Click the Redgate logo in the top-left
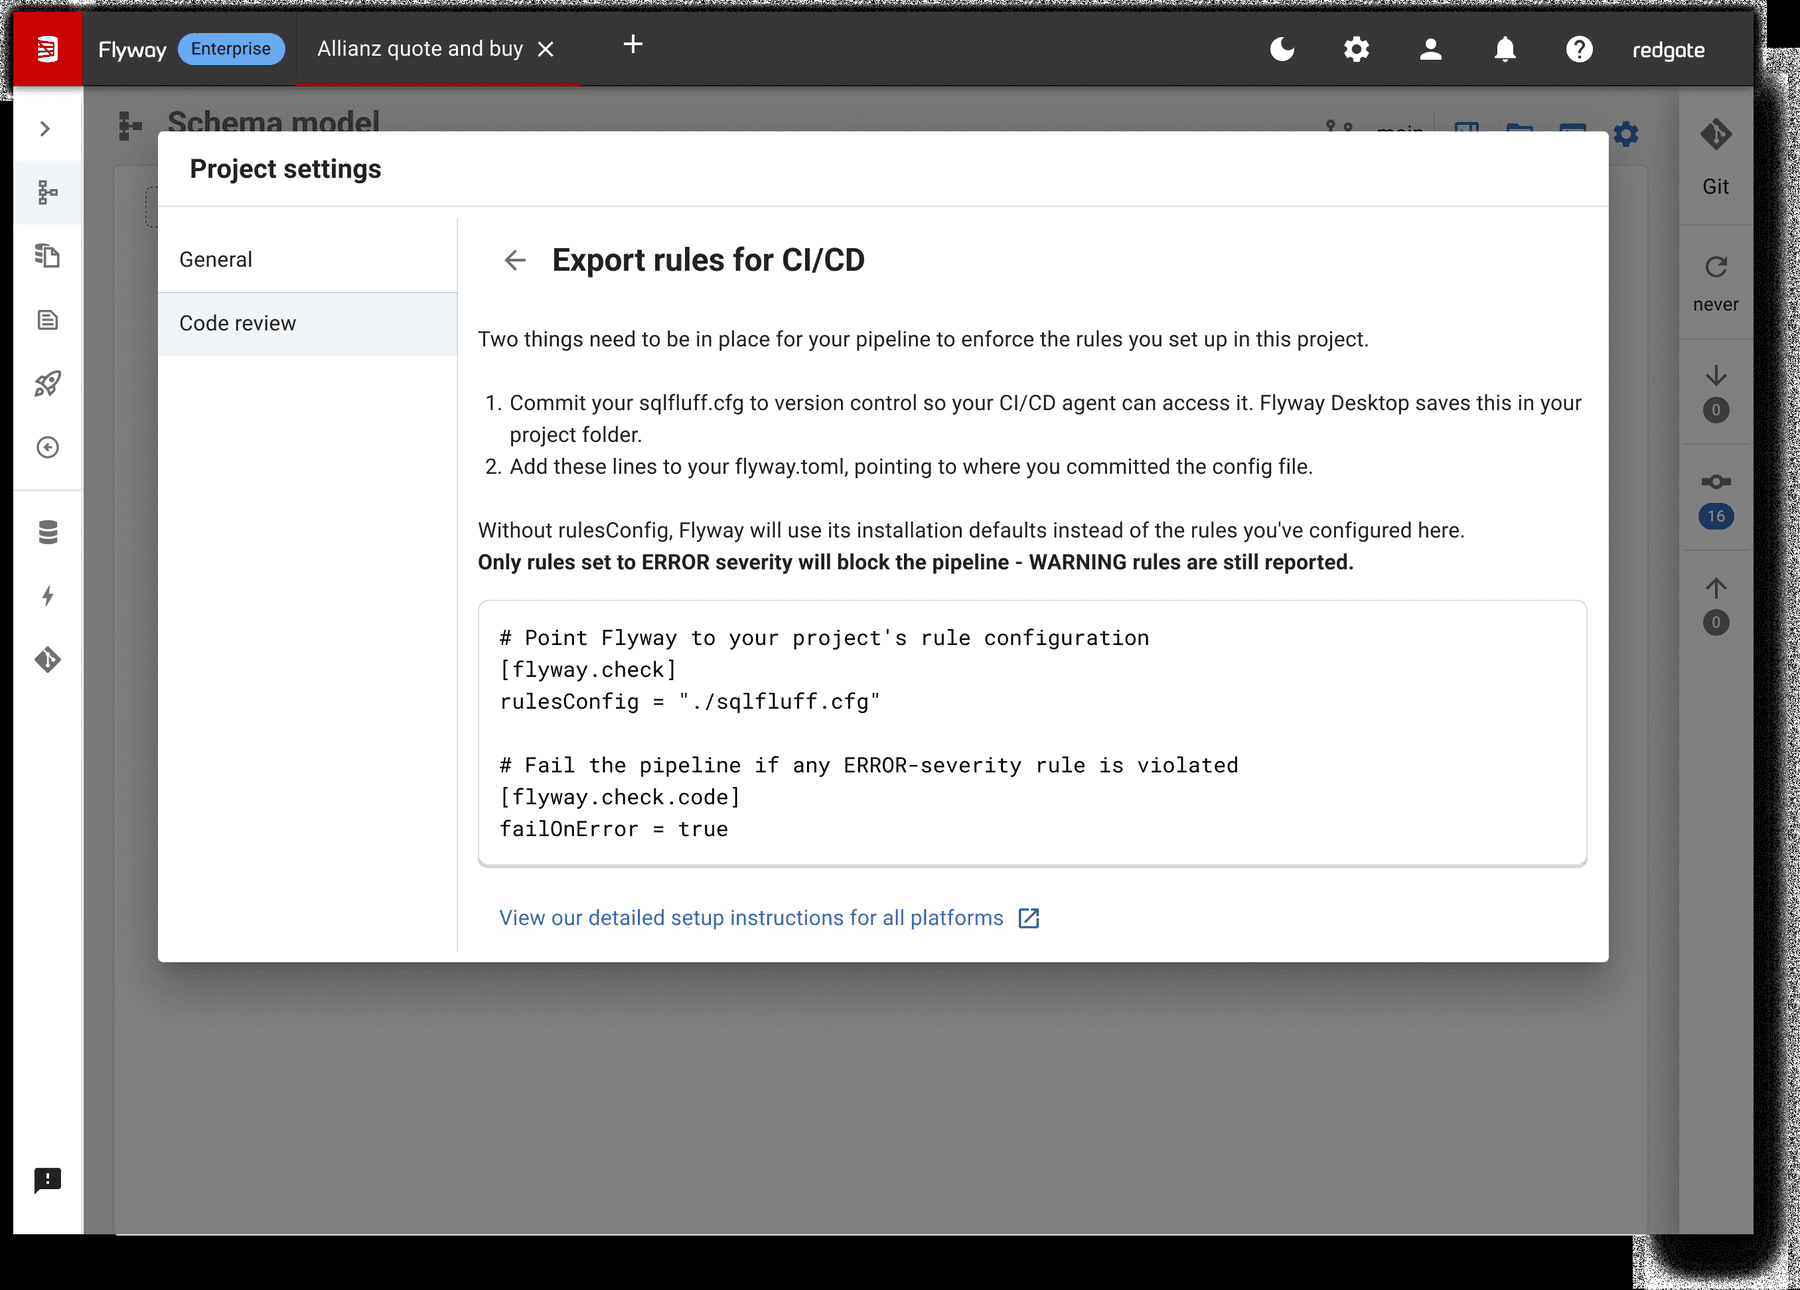The height and width of the screenshot is (1290, 1800). 47,49
